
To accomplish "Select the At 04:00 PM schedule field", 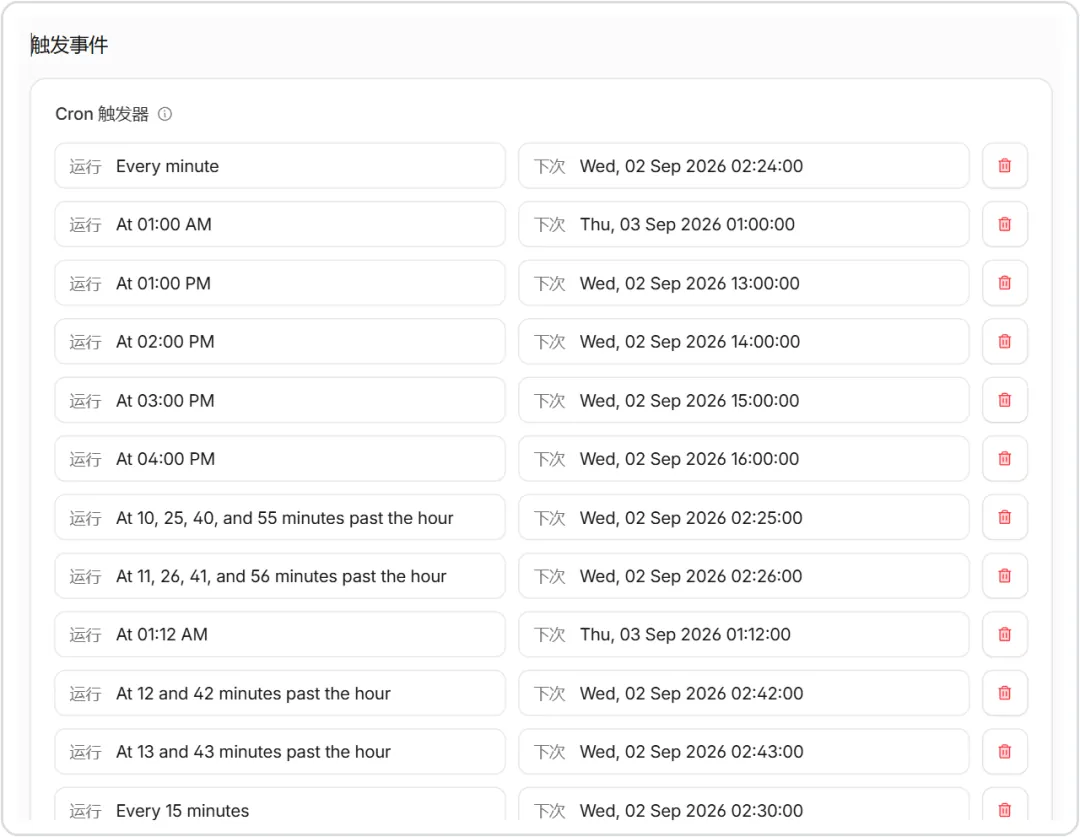I will tap(280, 459).
